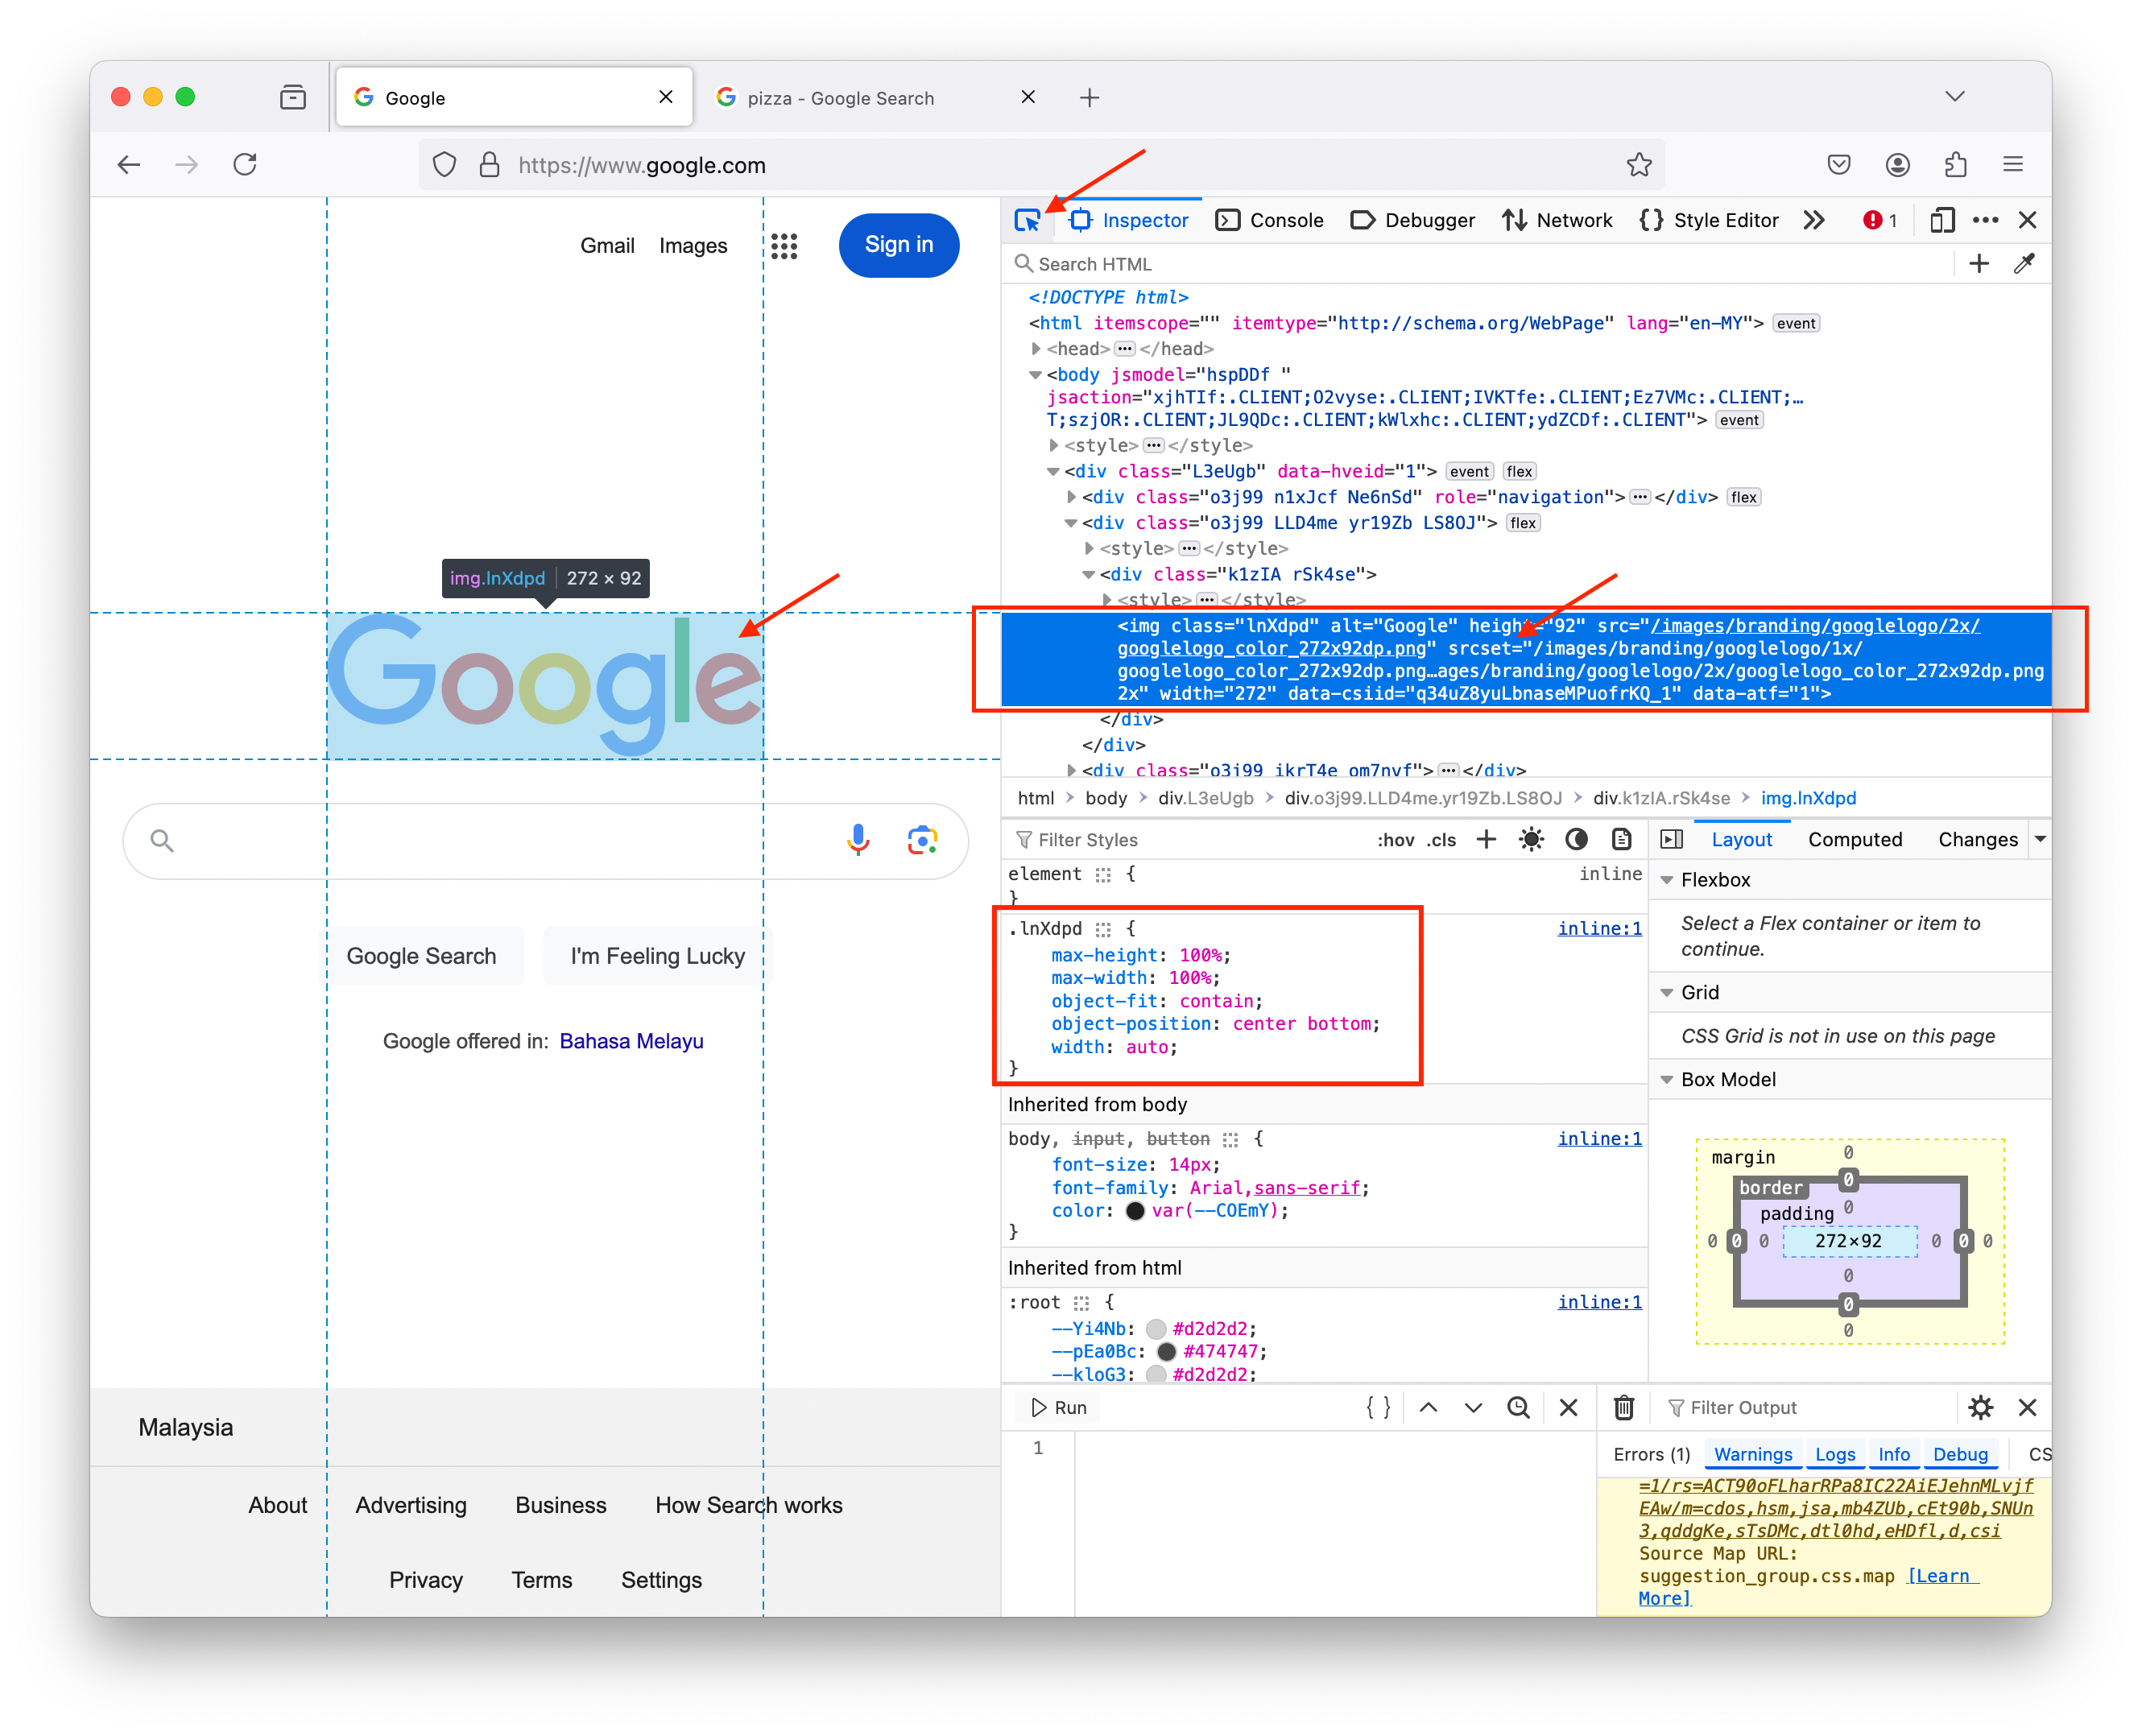Open the sidebar tabs overflow dropdown
Viewport: 2142px width, 1736px height.
(x=2040, y=839)
